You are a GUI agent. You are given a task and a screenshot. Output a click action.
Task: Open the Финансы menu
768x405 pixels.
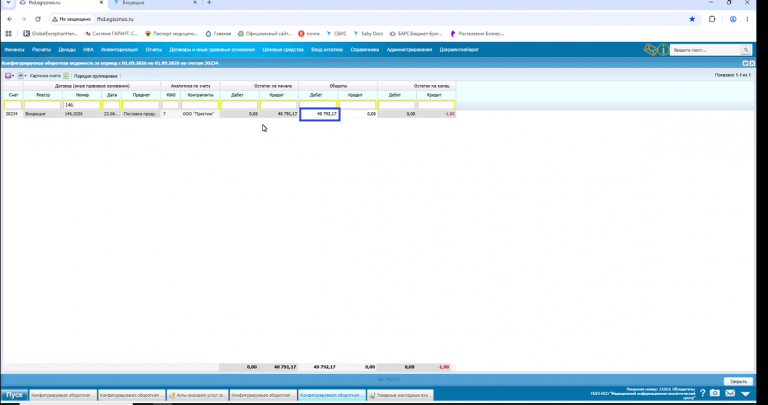click(14, 49)
